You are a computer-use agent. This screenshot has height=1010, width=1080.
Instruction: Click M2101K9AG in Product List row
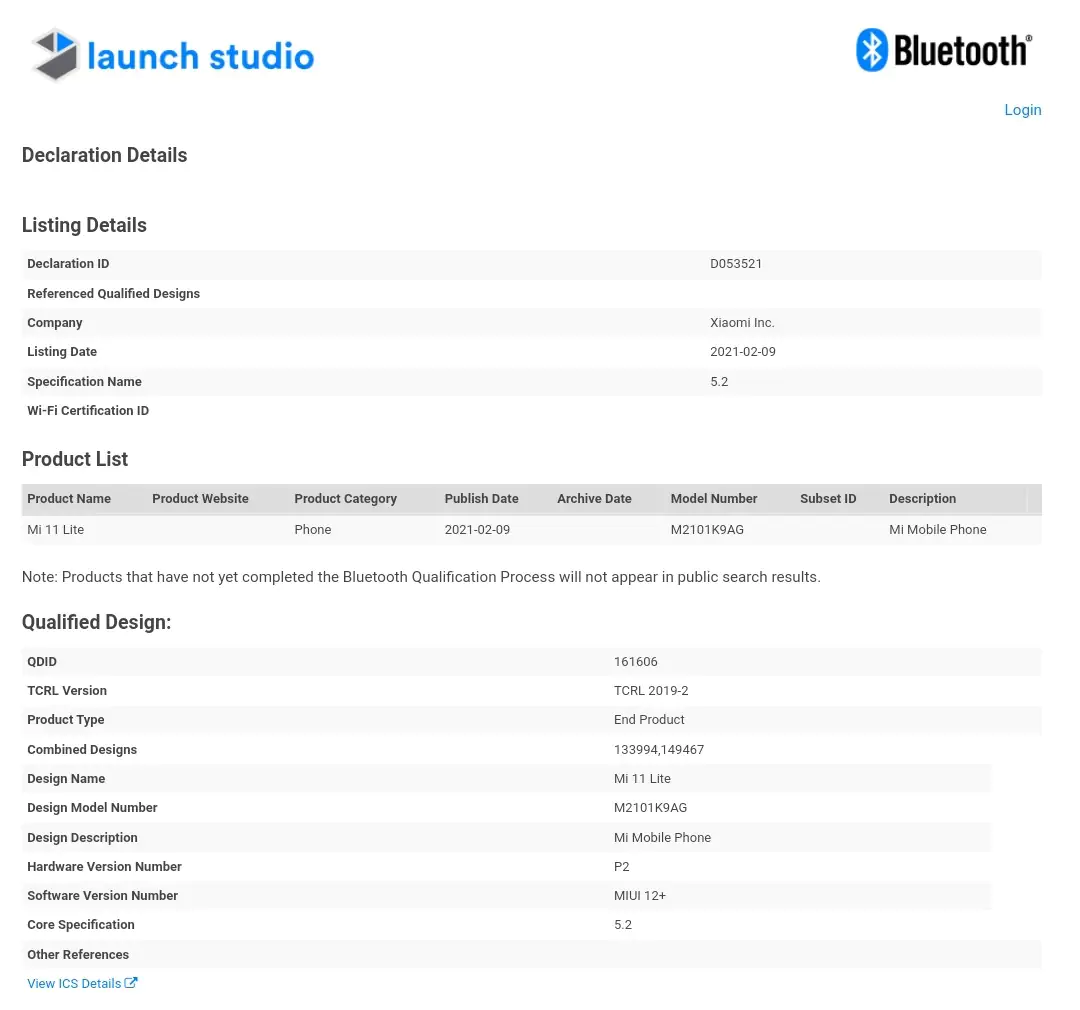(707, 529)
